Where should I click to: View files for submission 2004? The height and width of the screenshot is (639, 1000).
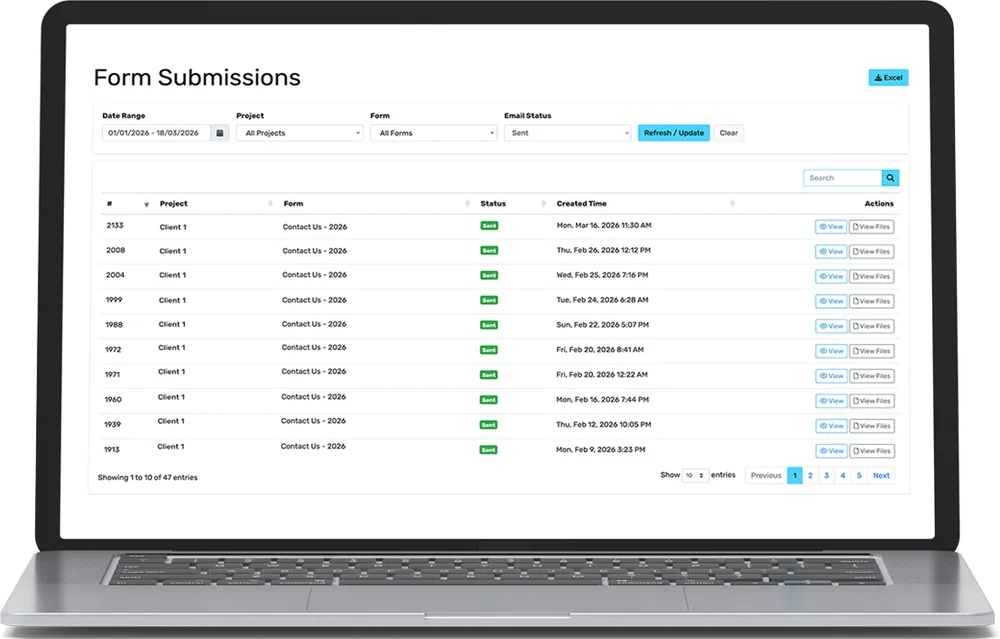pyautogui.click(x=871, y=277)
